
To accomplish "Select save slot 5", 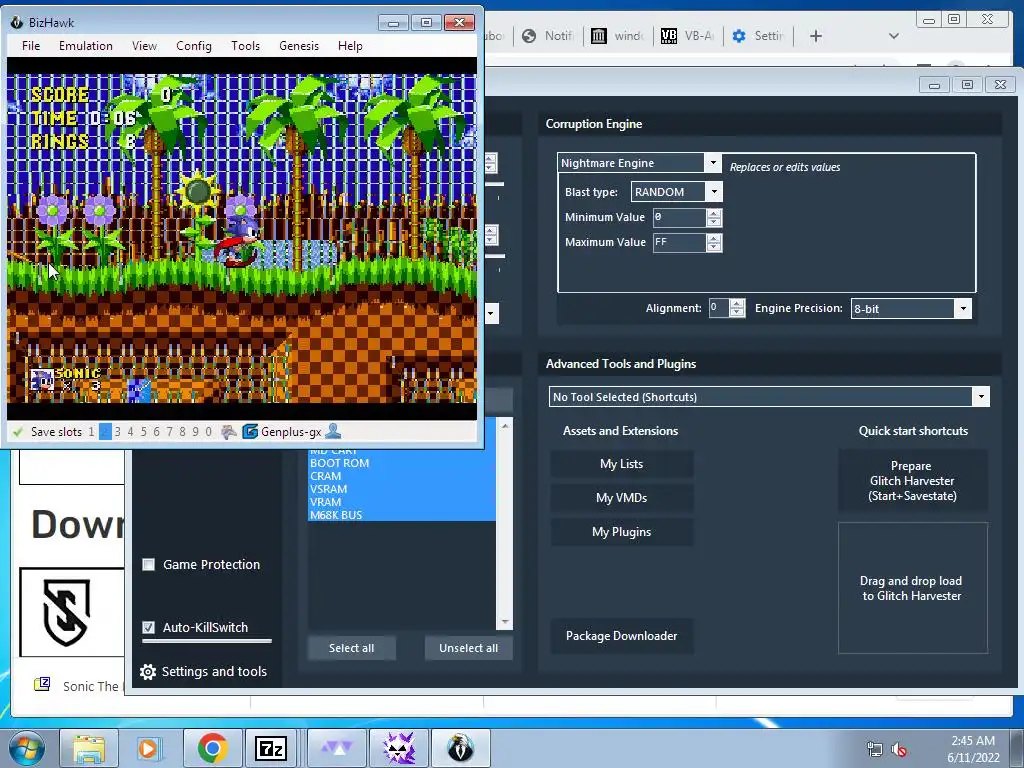I will 144,432.
